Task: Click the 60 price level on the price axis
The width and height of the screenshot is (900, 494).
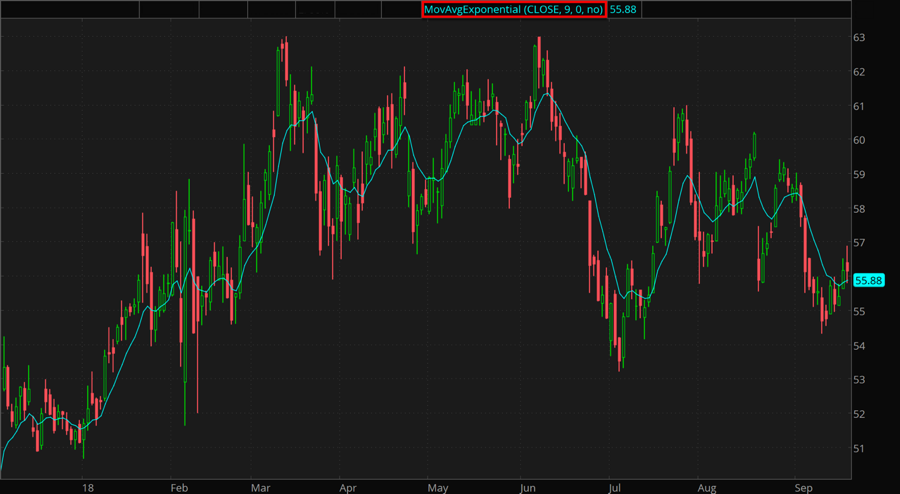Action: click(x=859, y=140)
